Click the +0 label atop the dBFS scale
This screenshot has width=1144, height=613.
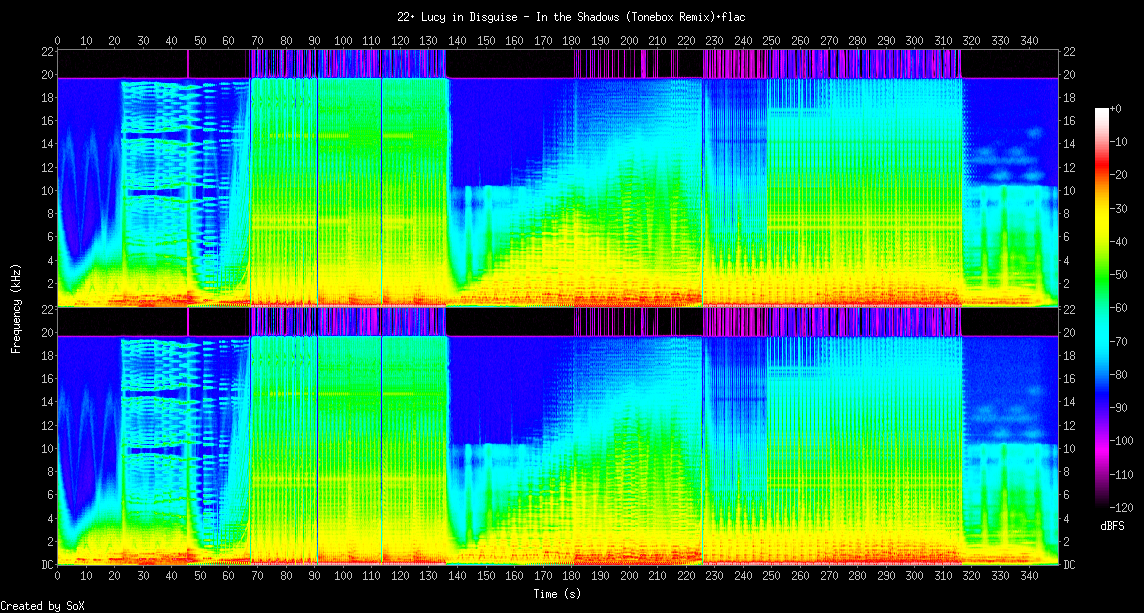pos(1117,109)
